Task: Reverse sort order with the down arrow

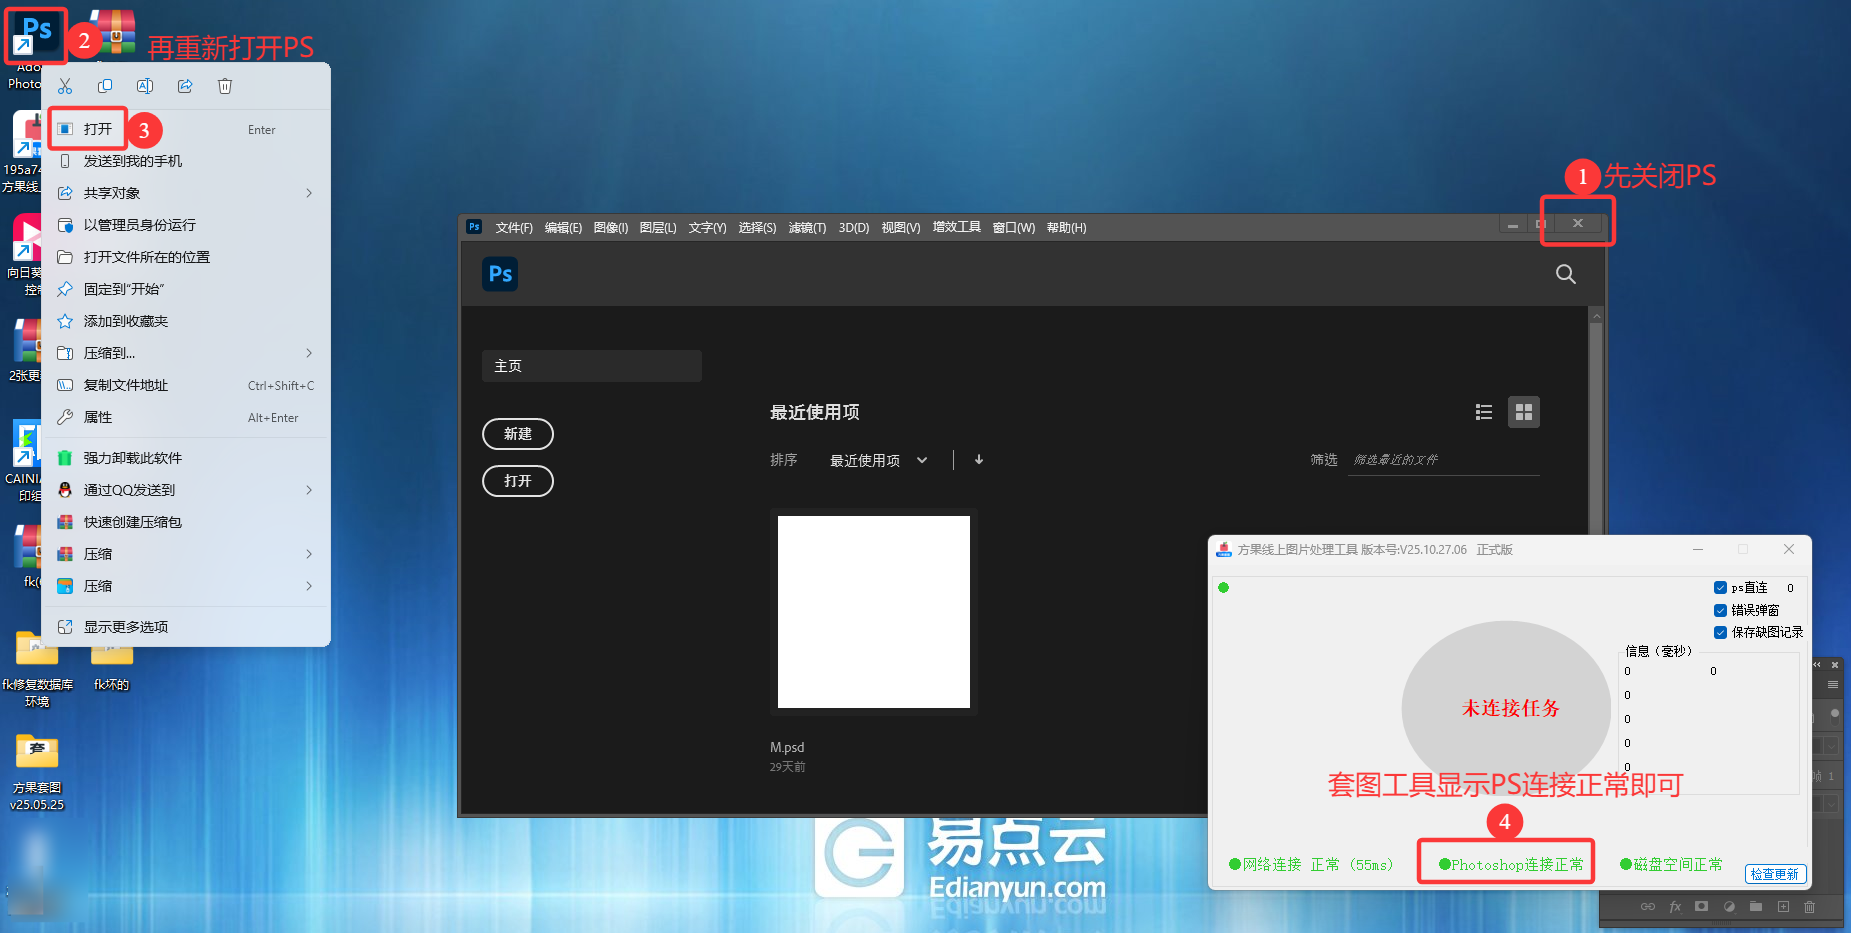Action: click(x=979, y=460)
